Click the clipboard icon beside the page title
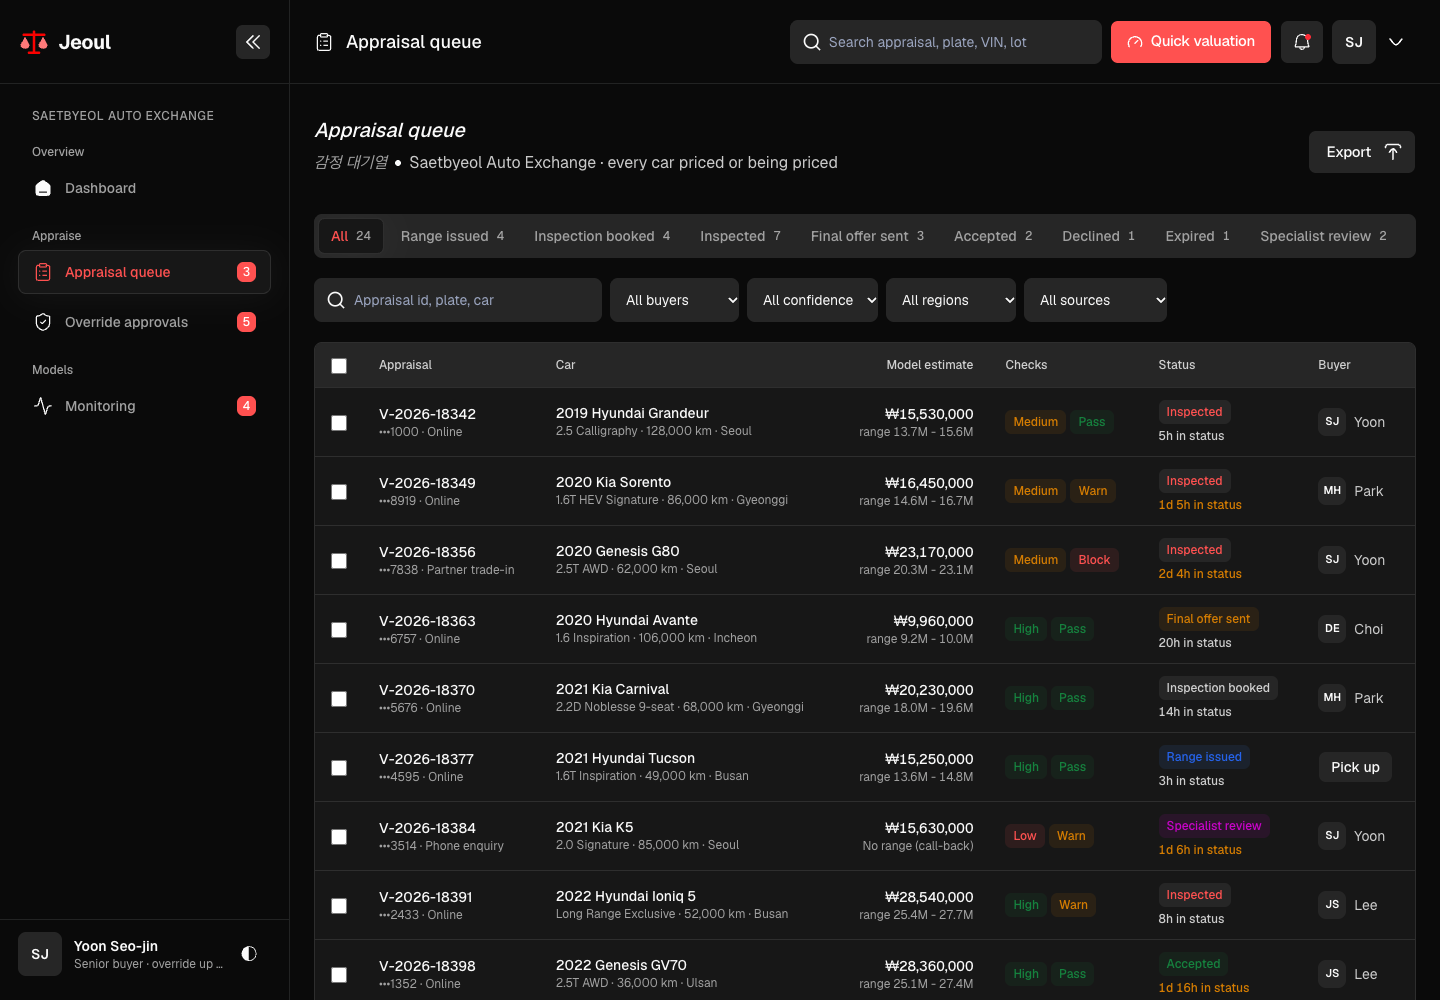 click(324, 42)
